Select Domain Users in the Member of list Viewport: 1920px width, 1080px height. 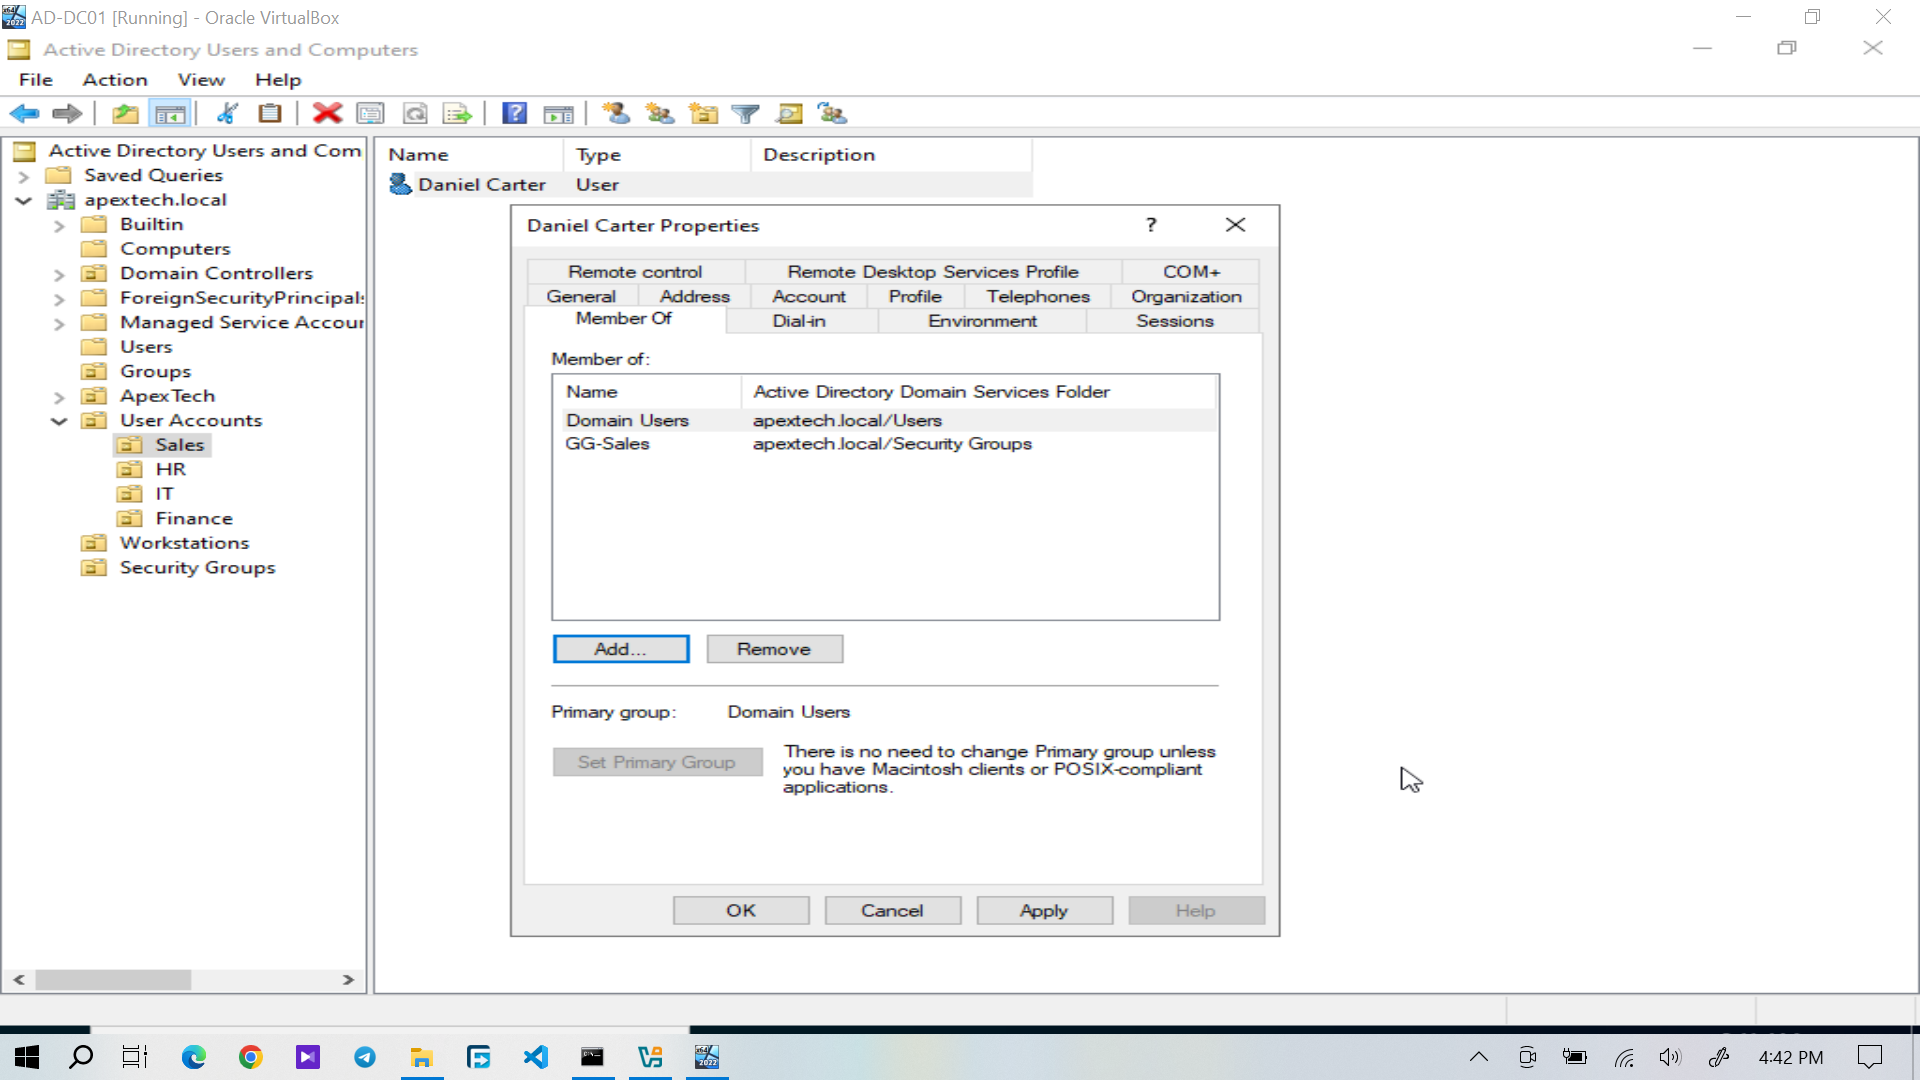click(885, 420)
